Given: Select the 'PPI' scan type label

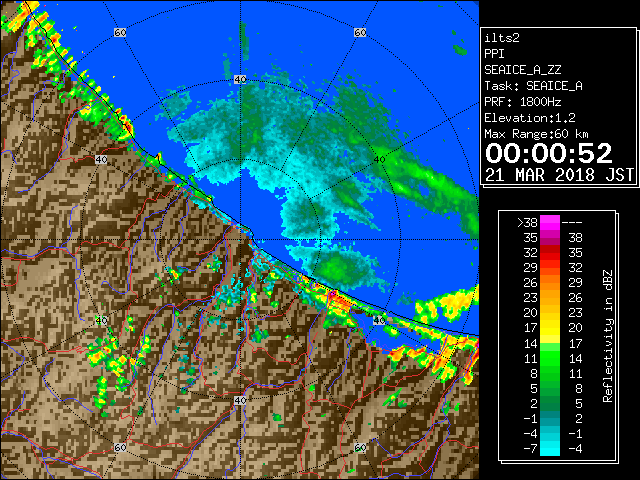Looking at the screenshot, I should tap(494, 54).
